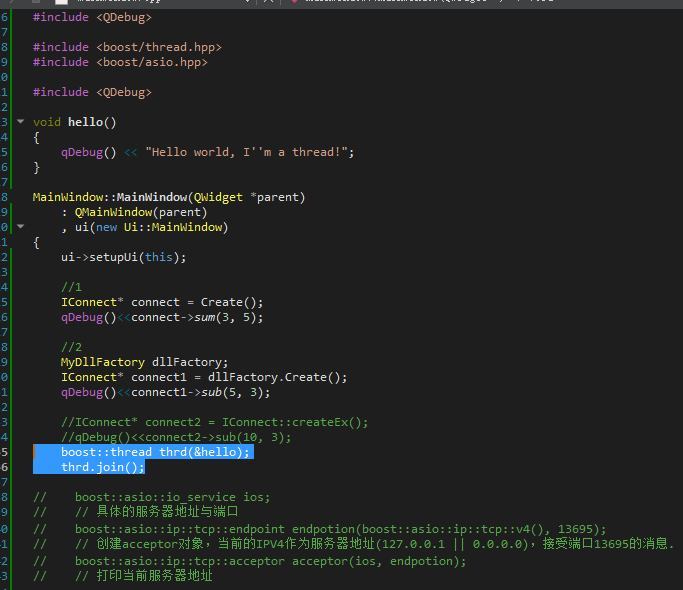Click the "Hello world, I''m a thread!" string
683x590 pixels.
(x=247, y=152)
